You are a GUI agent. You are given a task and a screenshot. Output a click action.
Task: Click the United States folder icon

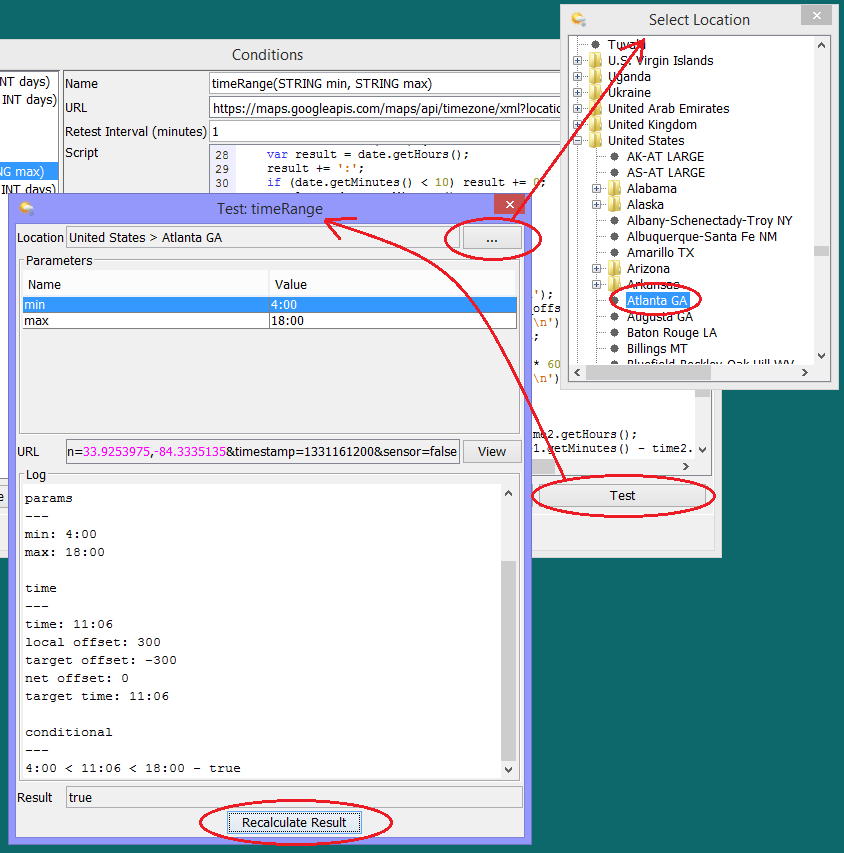(596, 140)
